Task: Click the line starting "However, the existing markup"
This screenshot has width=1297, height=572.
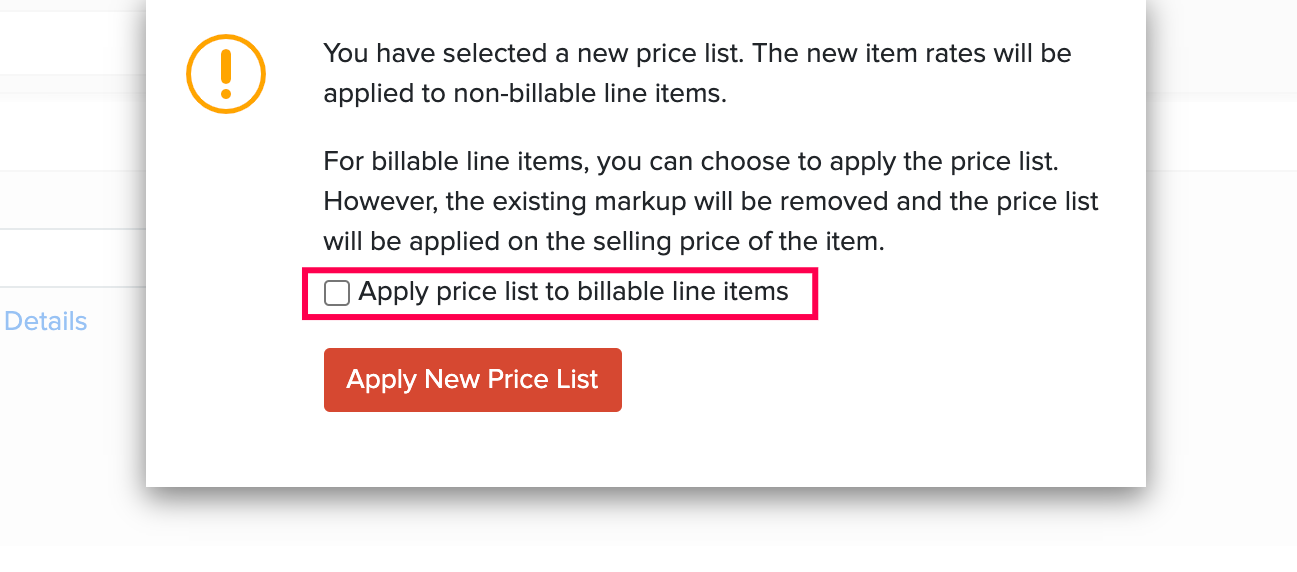Action: (710, 201)
